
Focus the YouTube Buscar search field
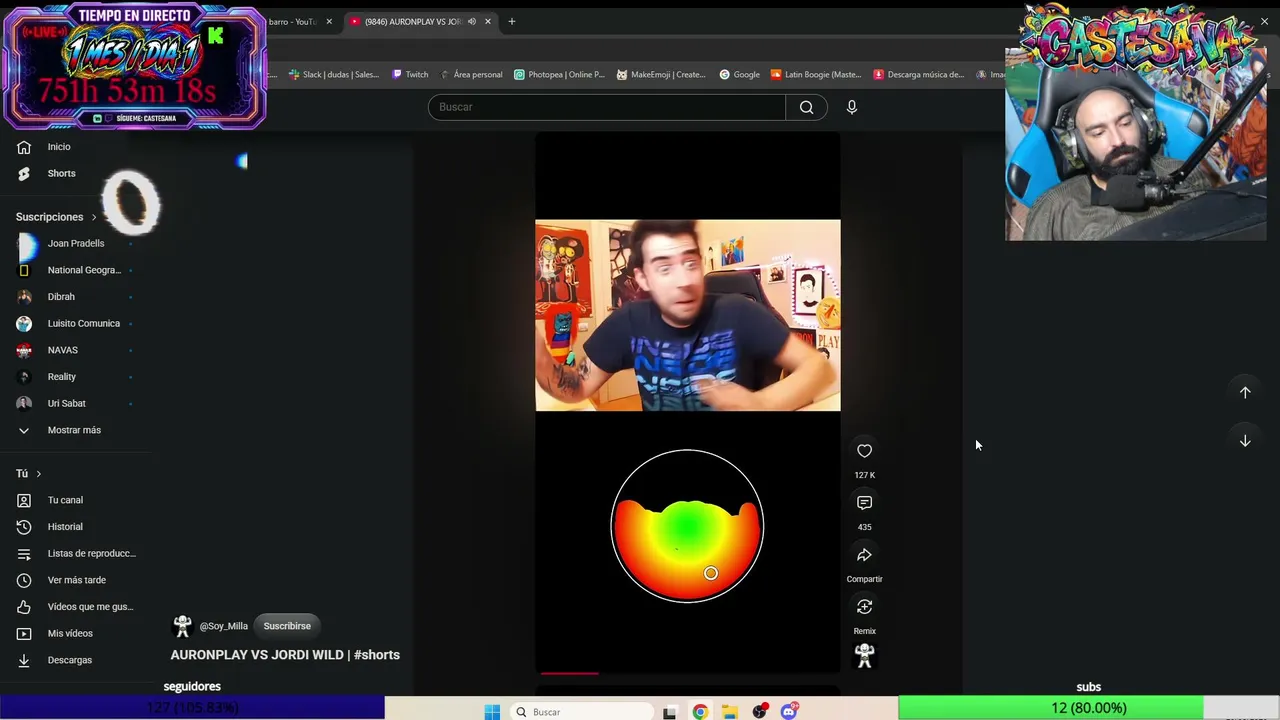click(607, 107)
